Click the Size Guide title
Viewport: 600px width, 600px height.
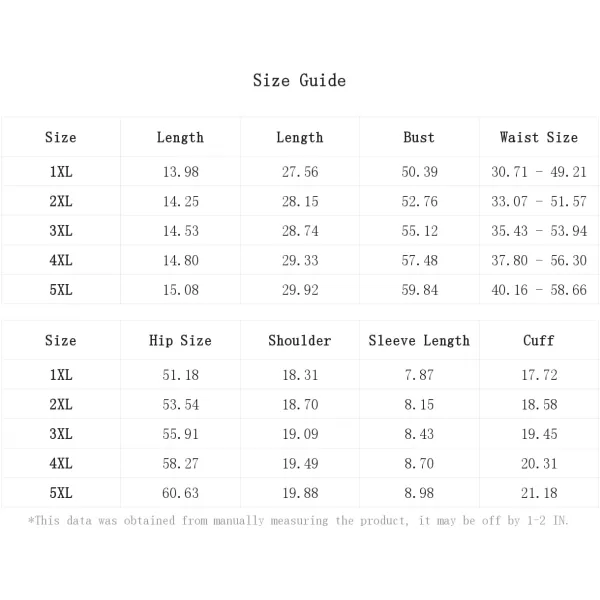[x=299, y=81]
